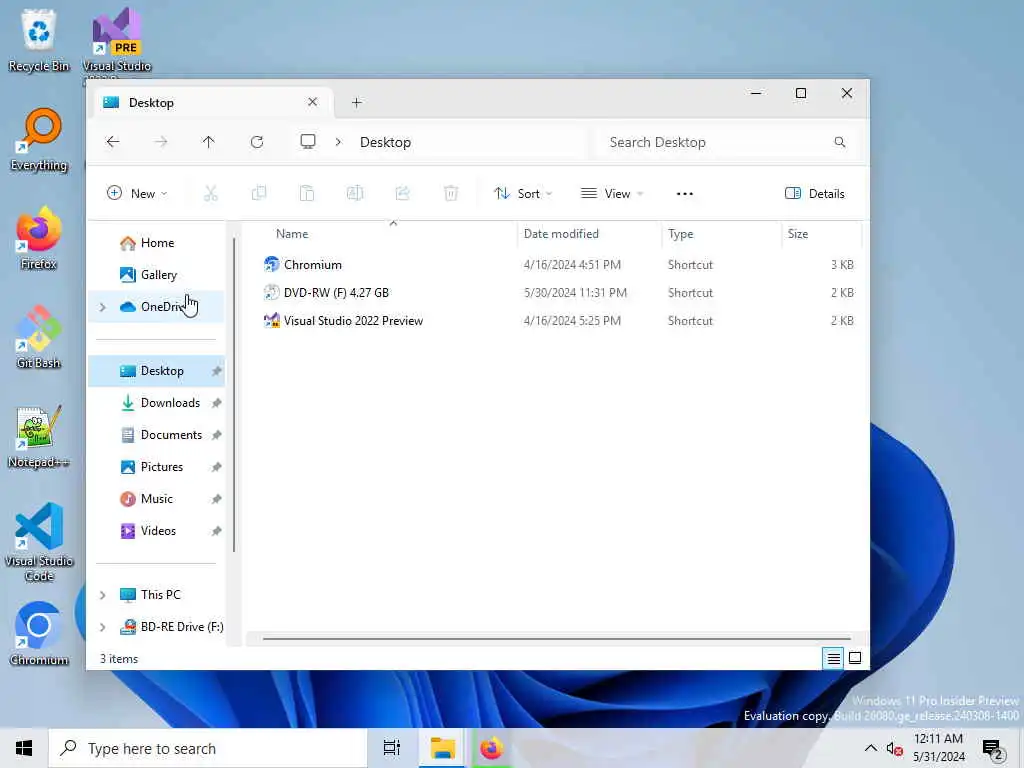The image size is (1024, 768).
Task: Click the pin icon beside Pictures
Action: click(x=216, y=467)
